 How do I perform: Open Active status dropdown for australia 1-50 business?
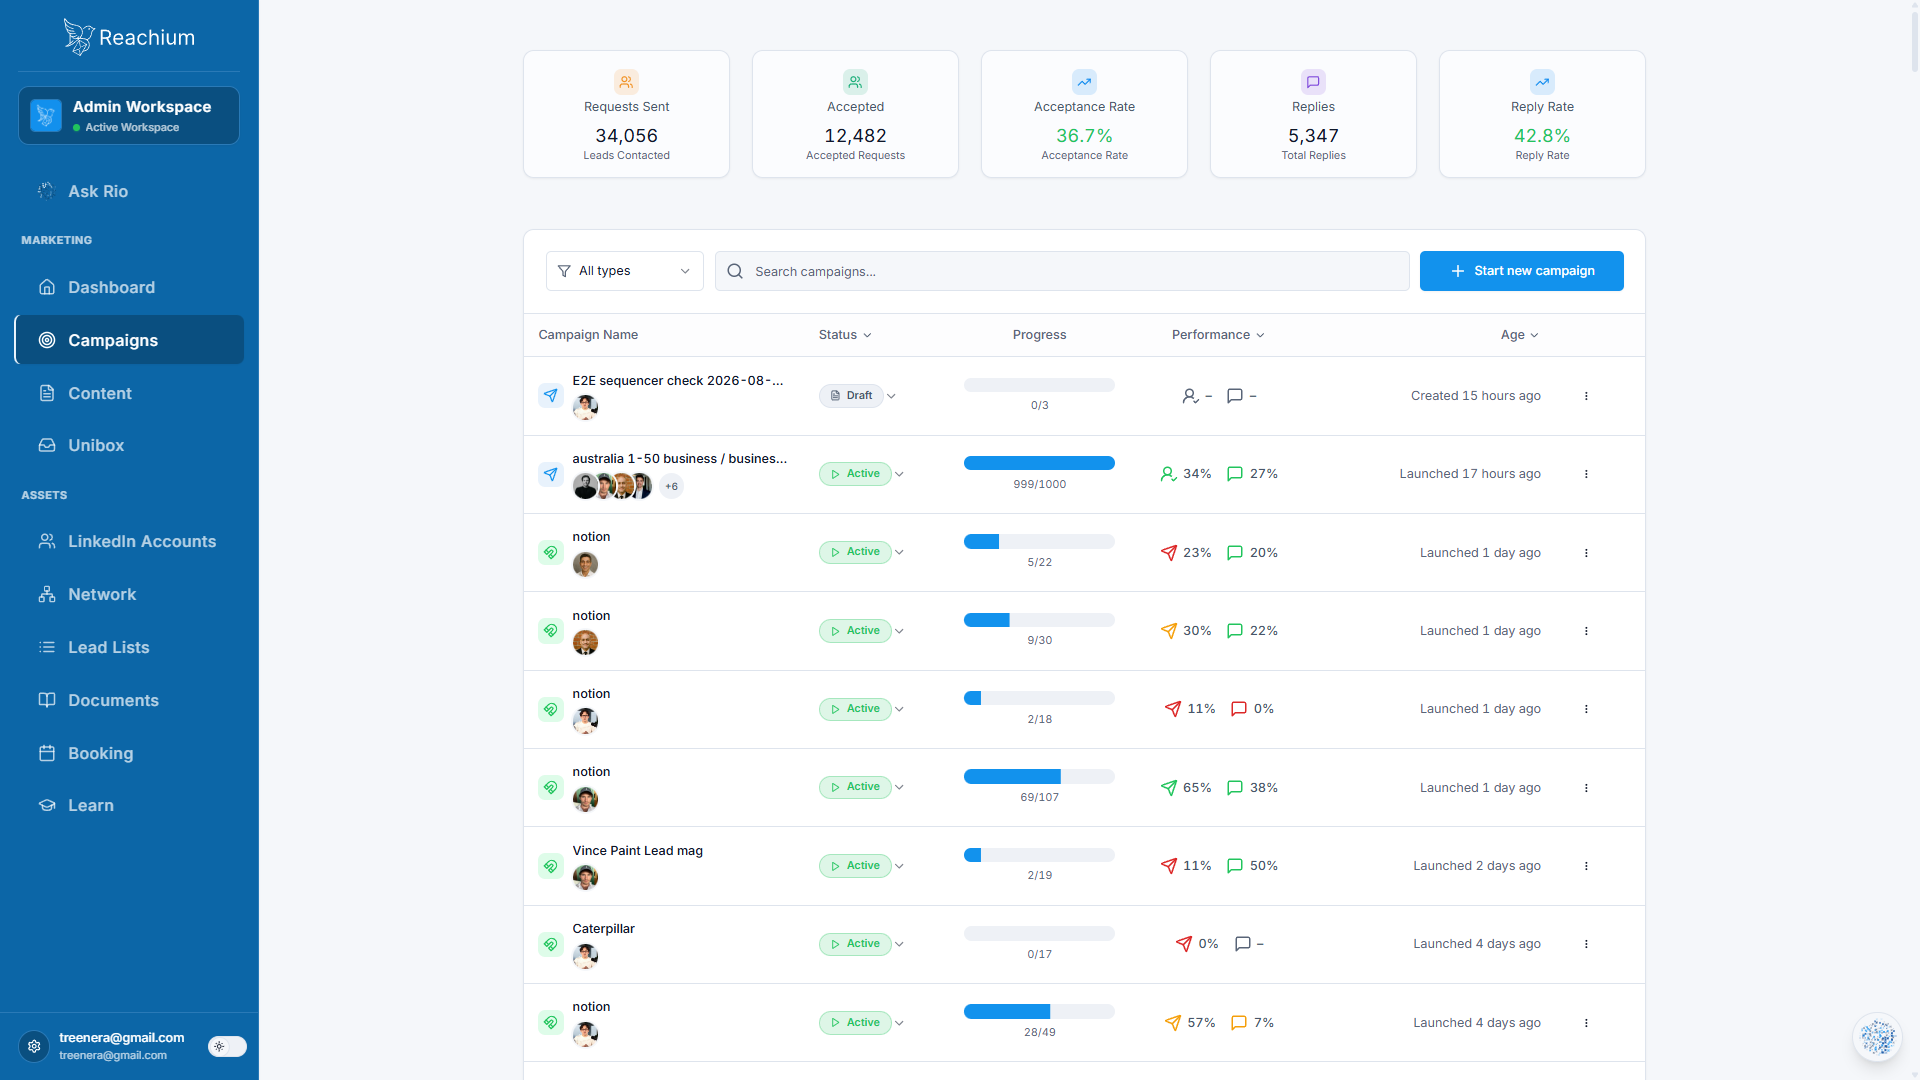click(x=861, y=474)
